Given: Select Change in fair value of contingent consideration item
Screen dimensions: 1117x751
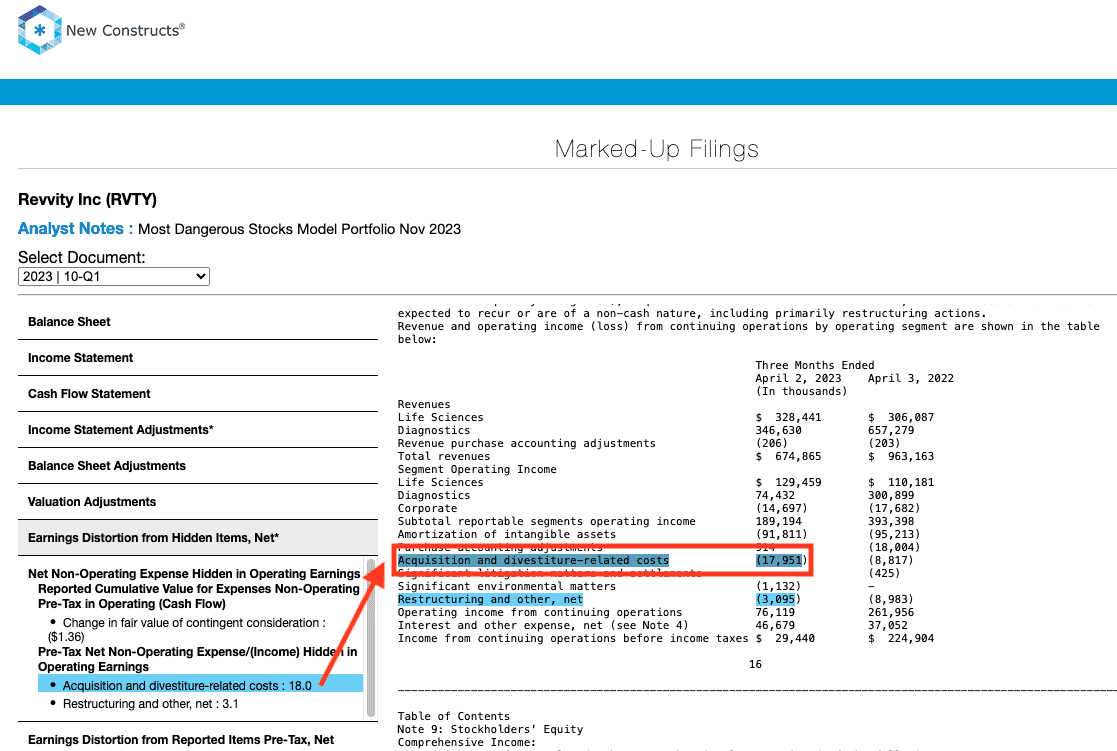Looking at the screenshot, I should (x=187, y=630).
